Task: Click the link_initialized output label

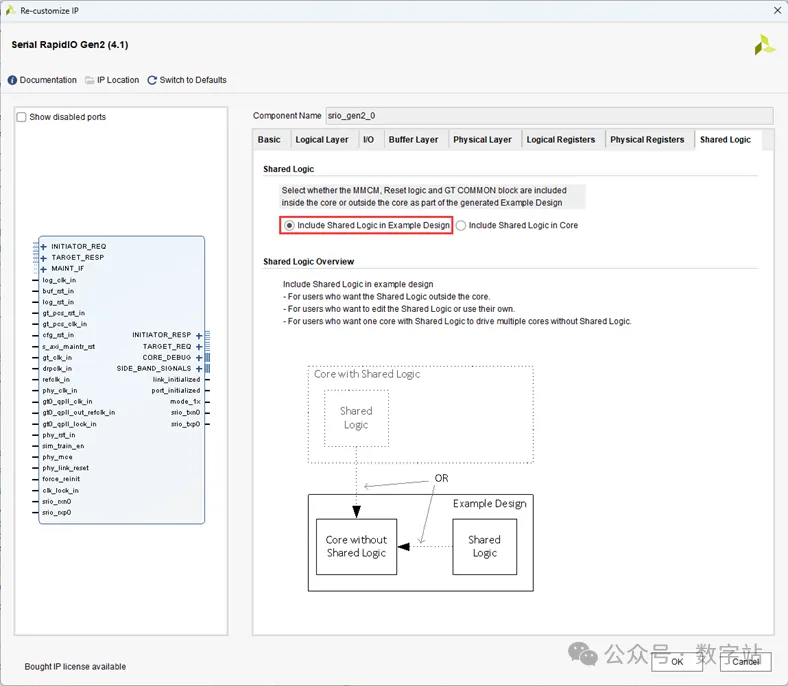Action: pyautogui.click(x=176, y=380)
